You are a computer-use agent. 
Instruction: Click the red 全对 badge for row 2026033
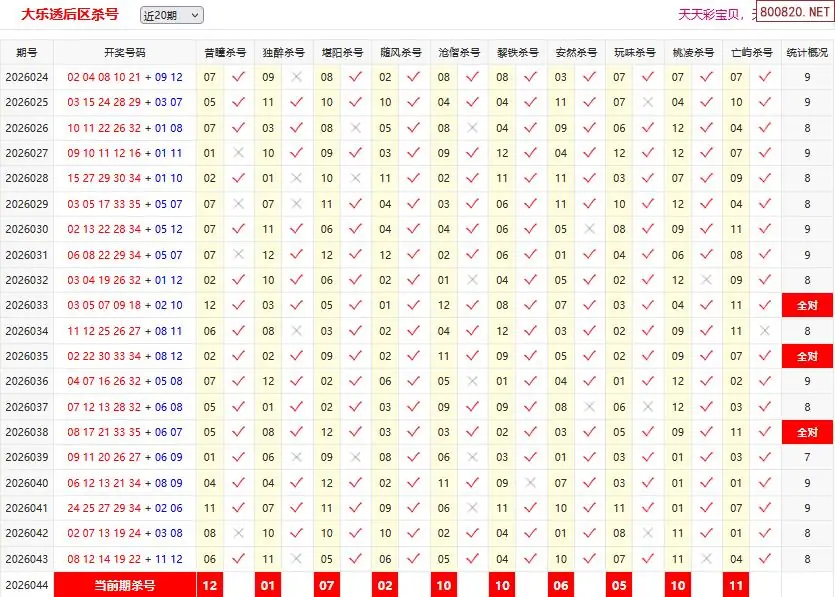(x=807, y=306)
